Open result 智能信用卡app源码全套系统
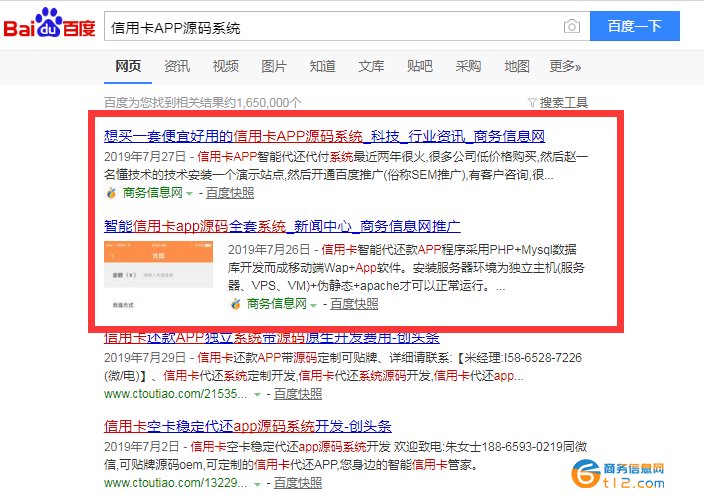Viewport: 704px width, 502px height. [x=282, y=226]
